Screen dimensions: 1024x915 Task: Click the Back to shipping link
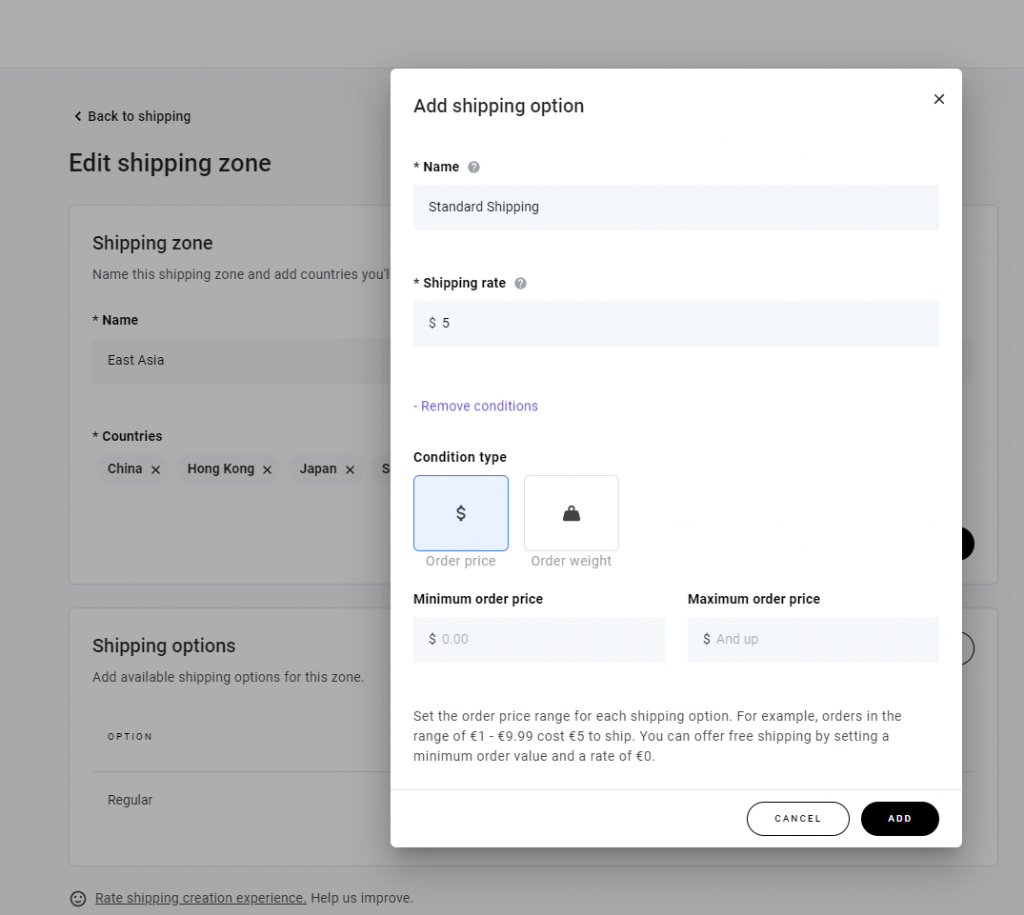[139, 116]
